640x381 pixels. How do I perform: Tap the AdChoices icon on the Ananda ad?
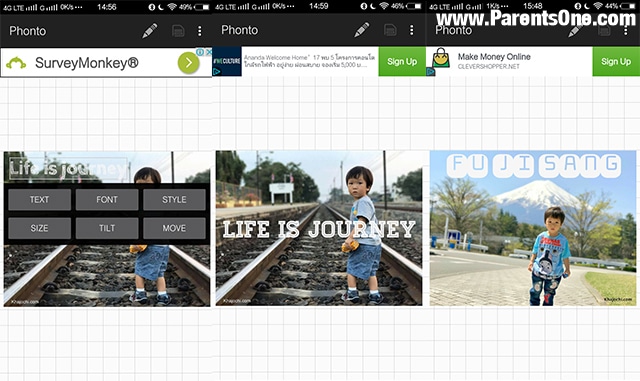[x=216, y=72]
